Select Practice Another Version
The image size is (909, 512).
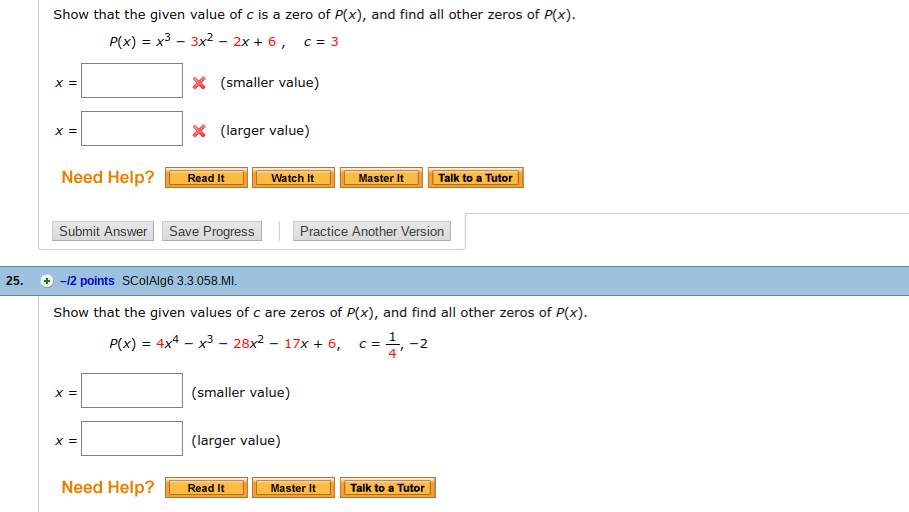372,231
